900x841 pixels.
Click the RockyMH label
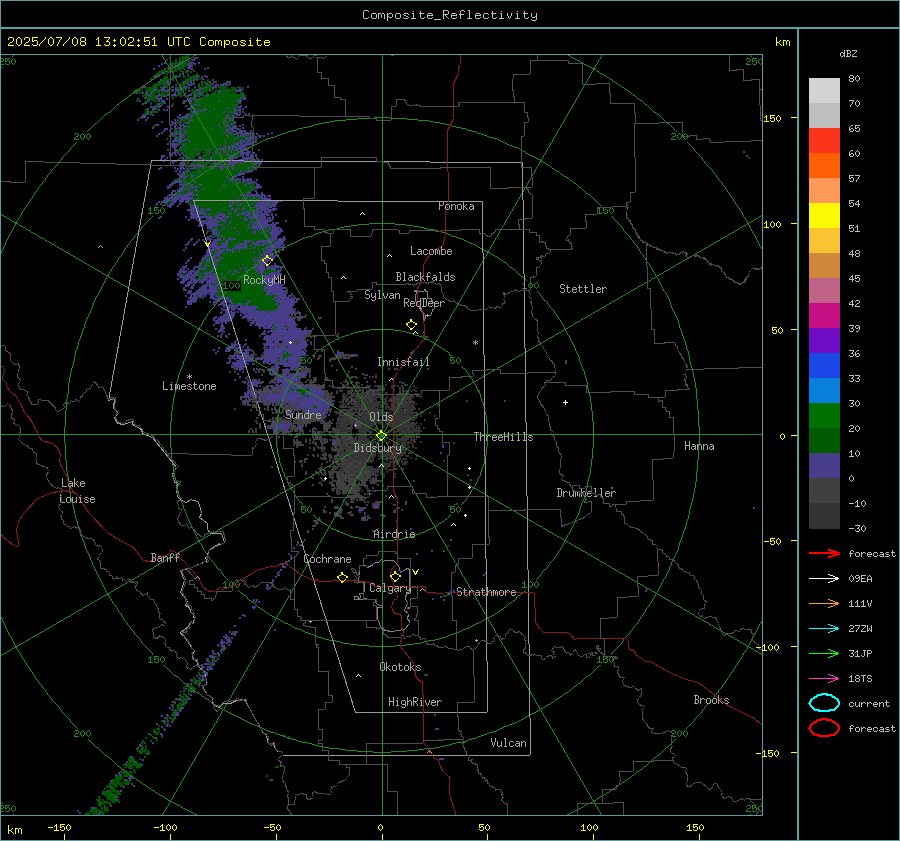coord(264,280)
